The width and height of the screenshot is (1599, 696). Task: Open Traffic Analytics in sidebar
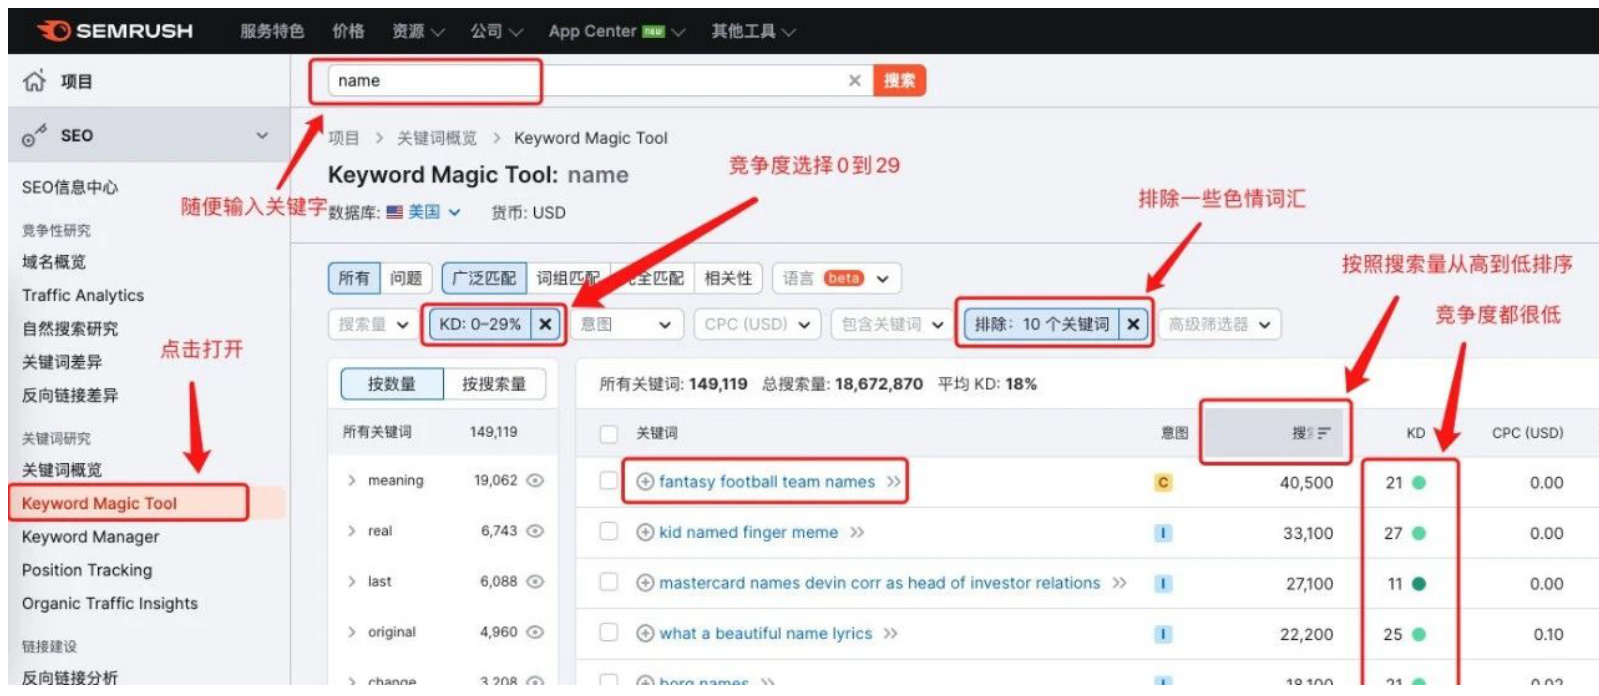click(x=83, y=295)
